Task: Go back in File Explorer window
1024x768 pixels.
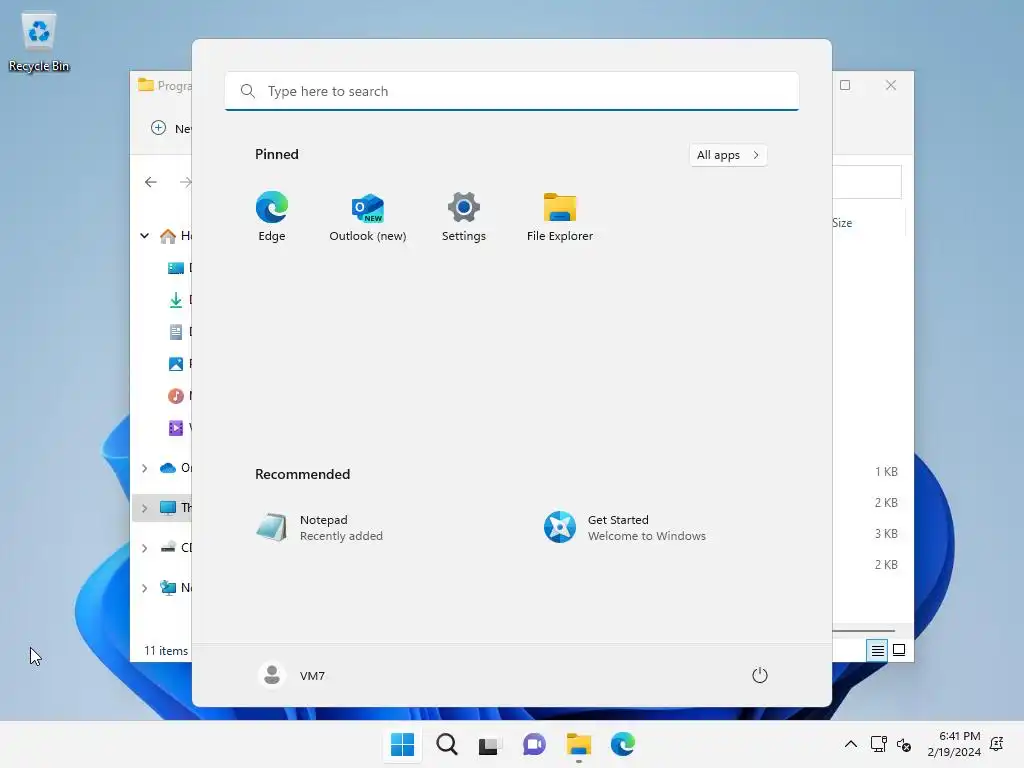Action: click(151, 182)
